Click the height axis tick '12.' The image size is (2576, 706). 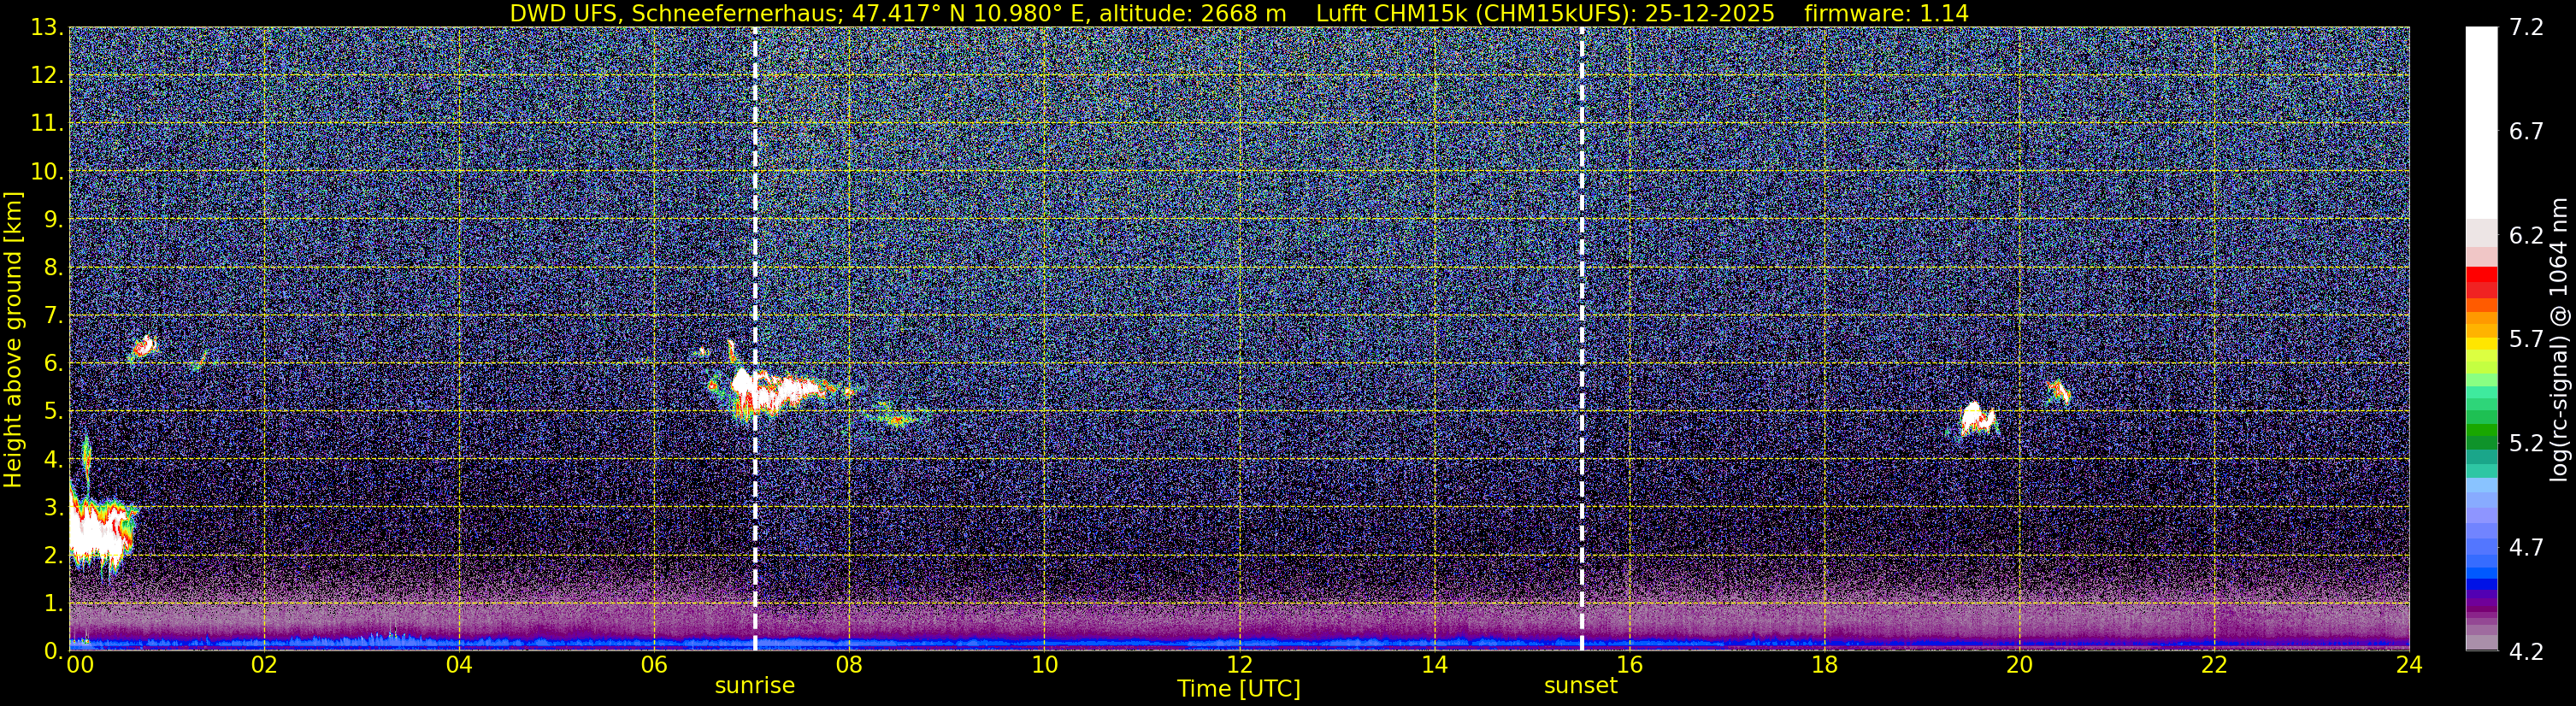click(x=47, y=76)
